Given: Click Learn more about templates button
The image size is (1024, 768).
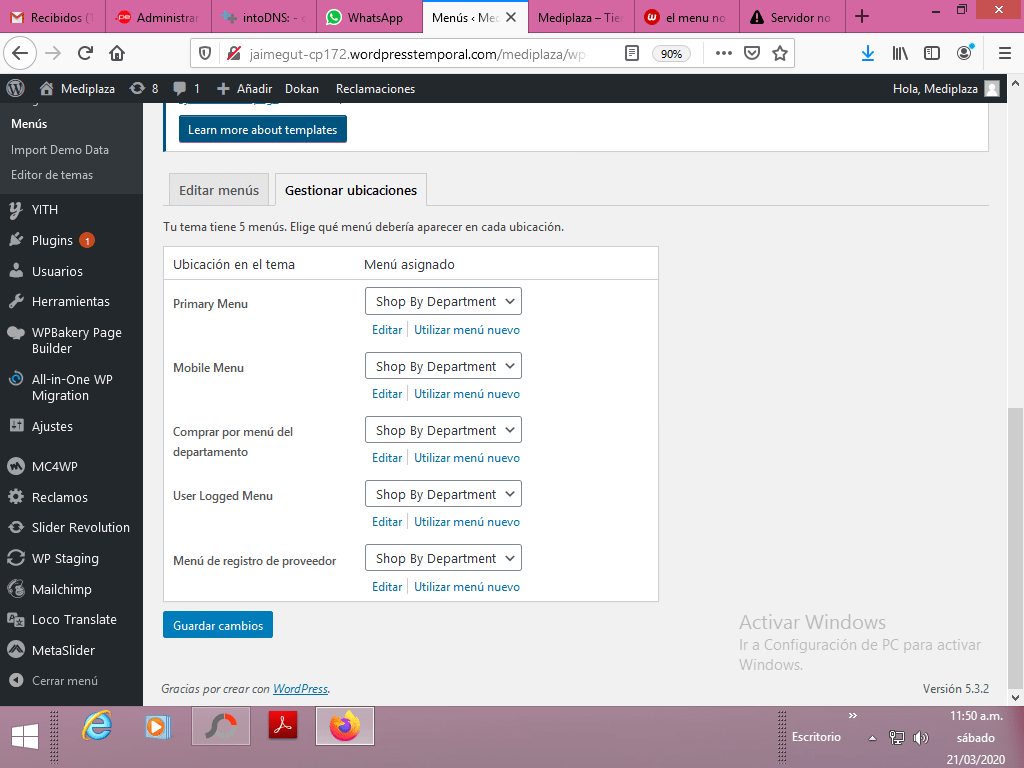Looking at the screenshot, I should coord(263,129).
